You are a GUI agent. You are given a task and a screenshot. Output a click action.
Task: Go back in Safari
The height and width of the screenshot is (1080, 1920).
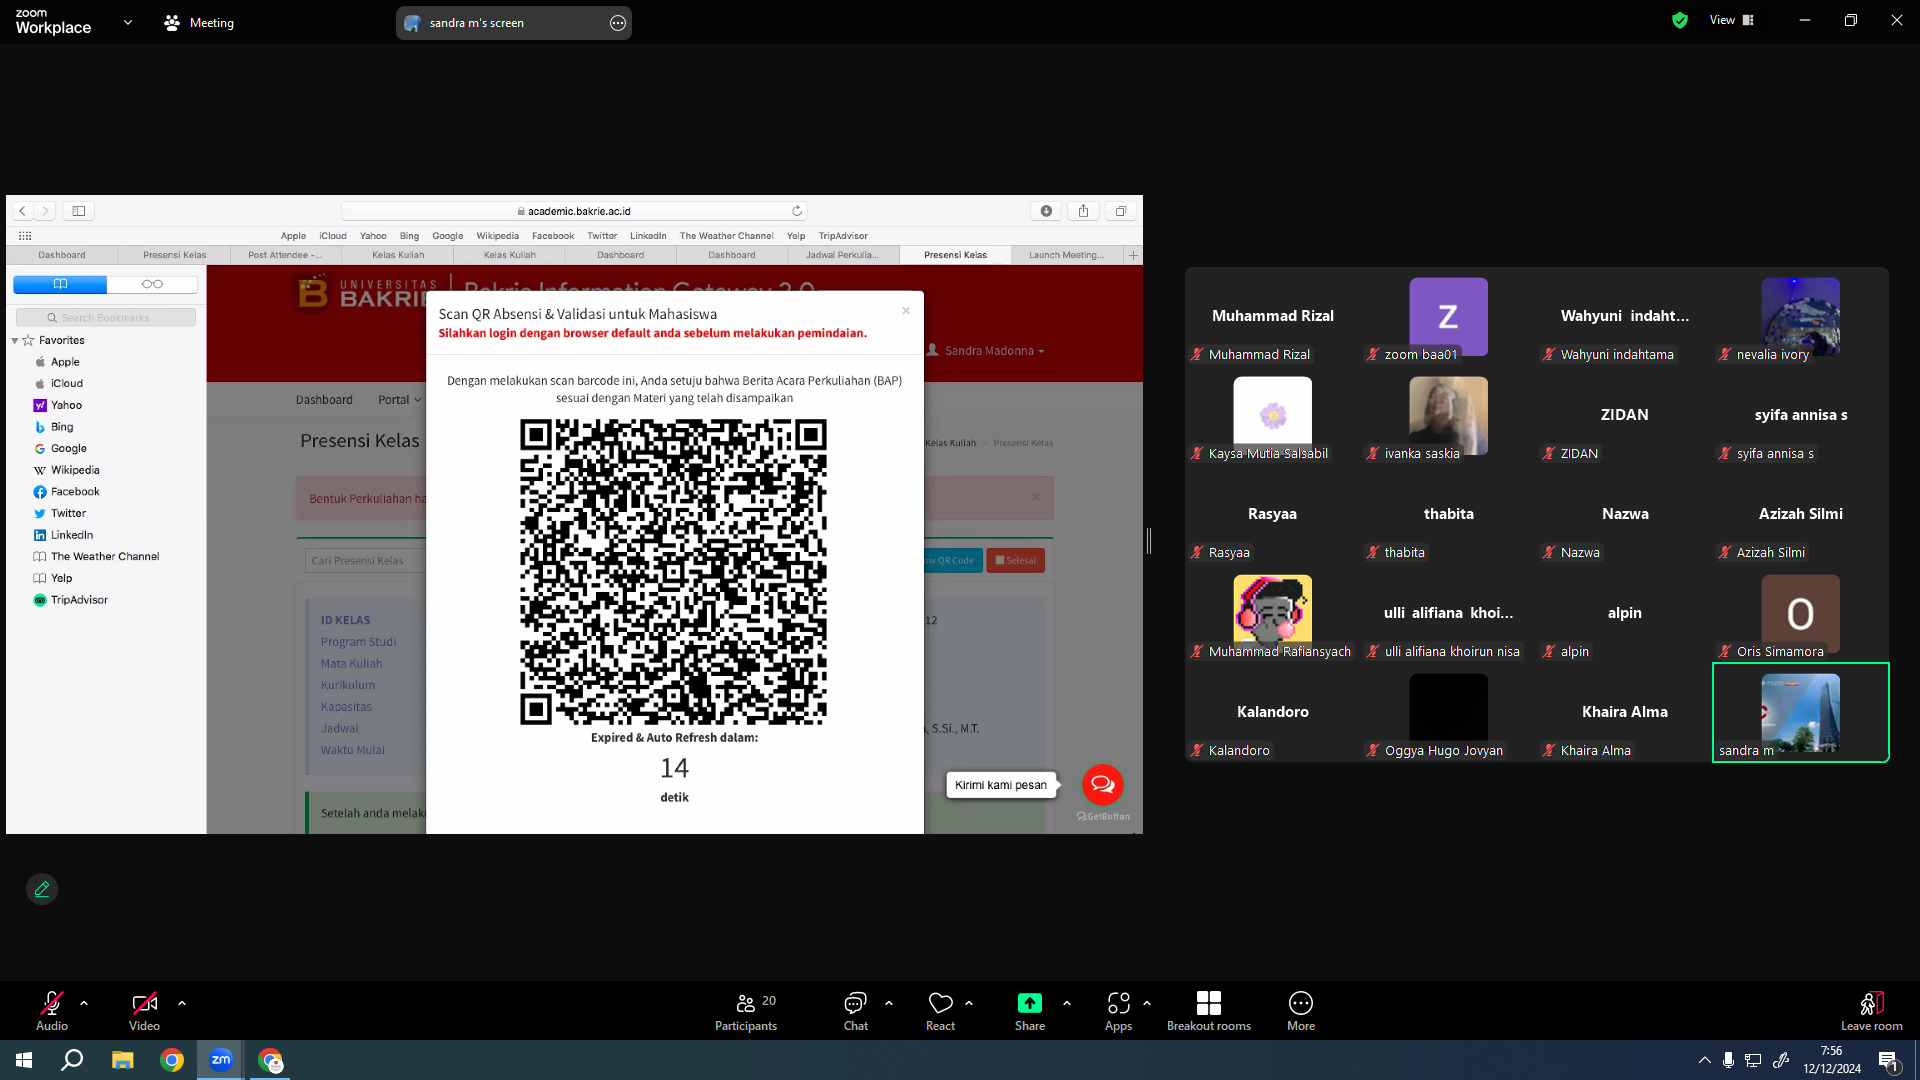coord(22,211)
